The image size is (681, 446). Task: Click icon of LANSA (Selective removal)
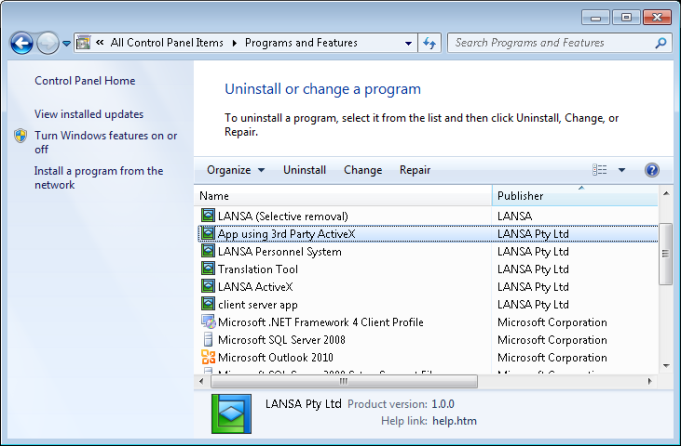[208, 215]
